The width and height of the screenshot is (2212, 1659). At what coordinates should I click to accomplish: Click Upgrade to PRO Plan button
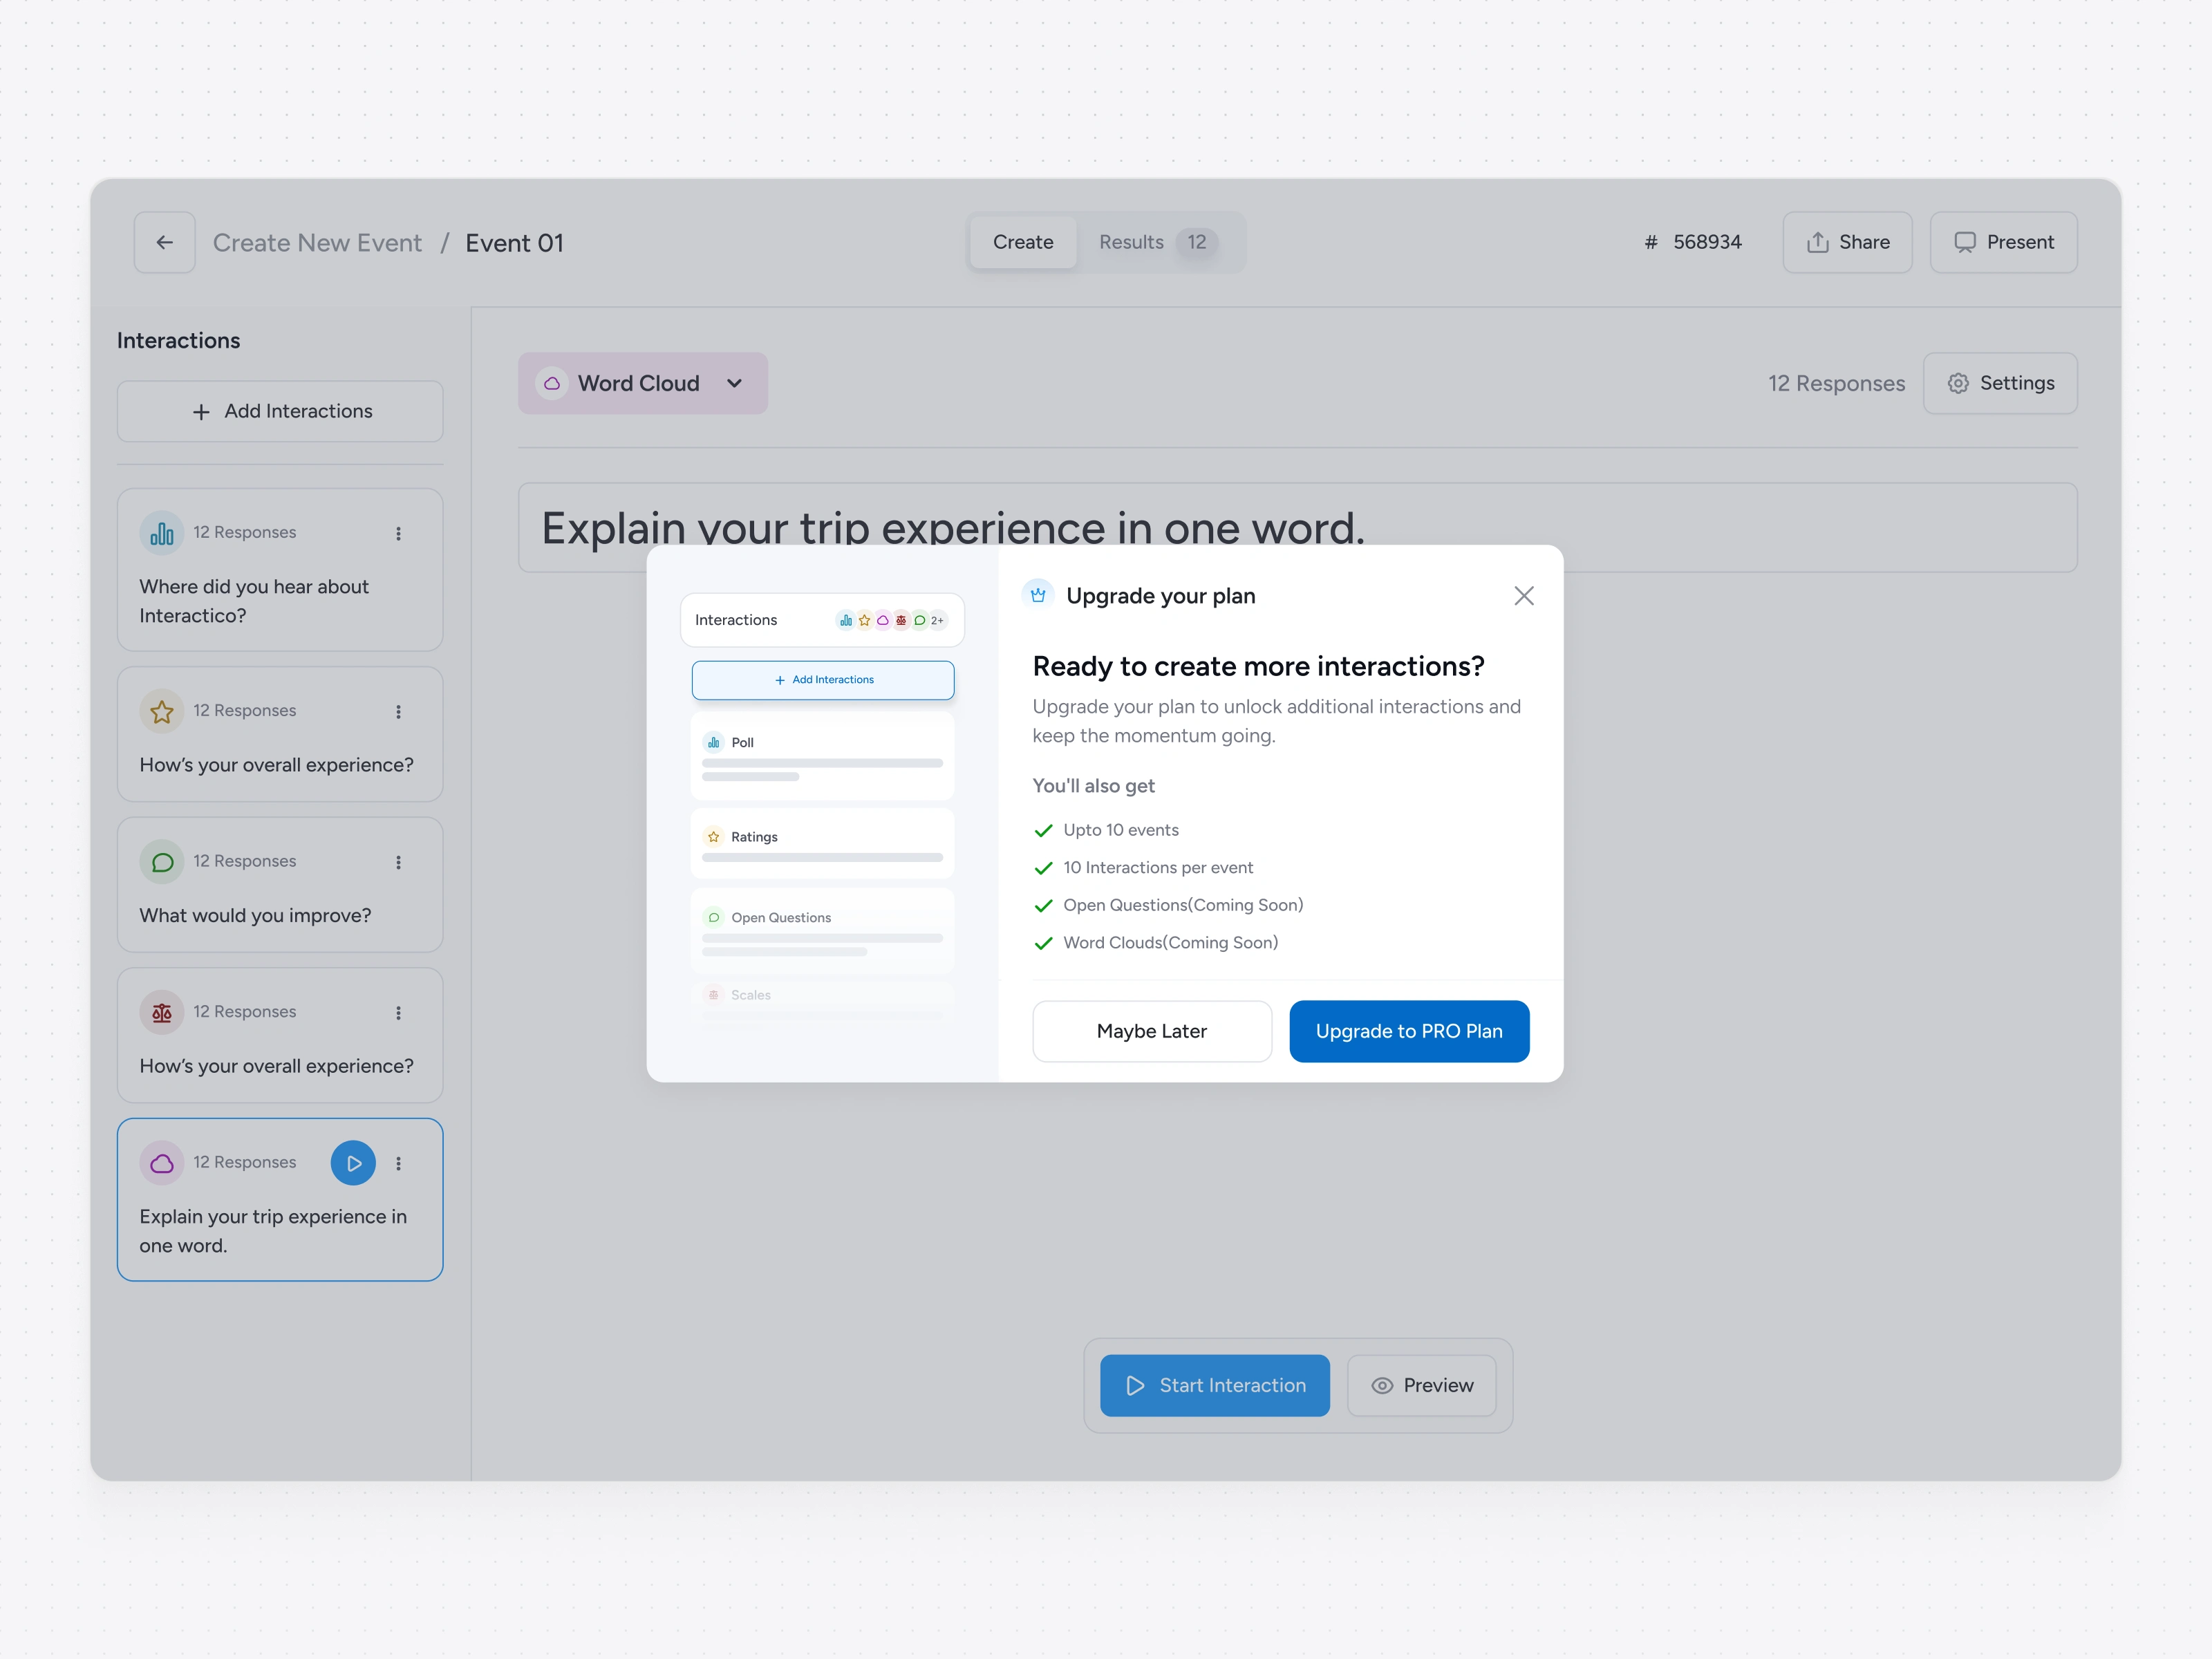click(x=1408, y=1031)
